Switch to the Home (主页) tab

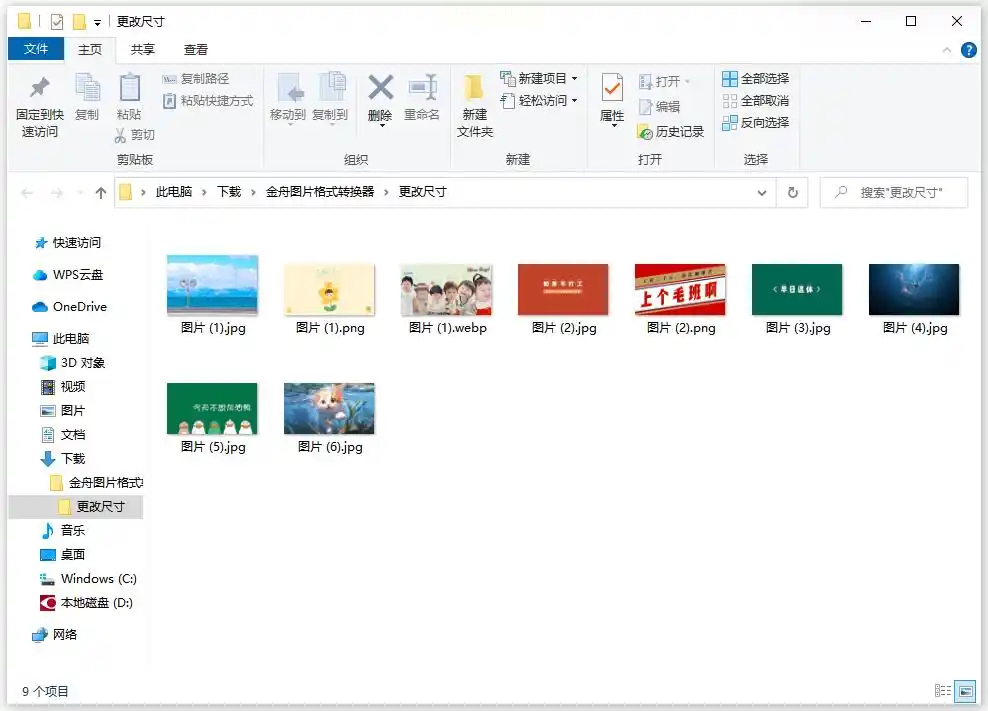click(x=89, y=49)
